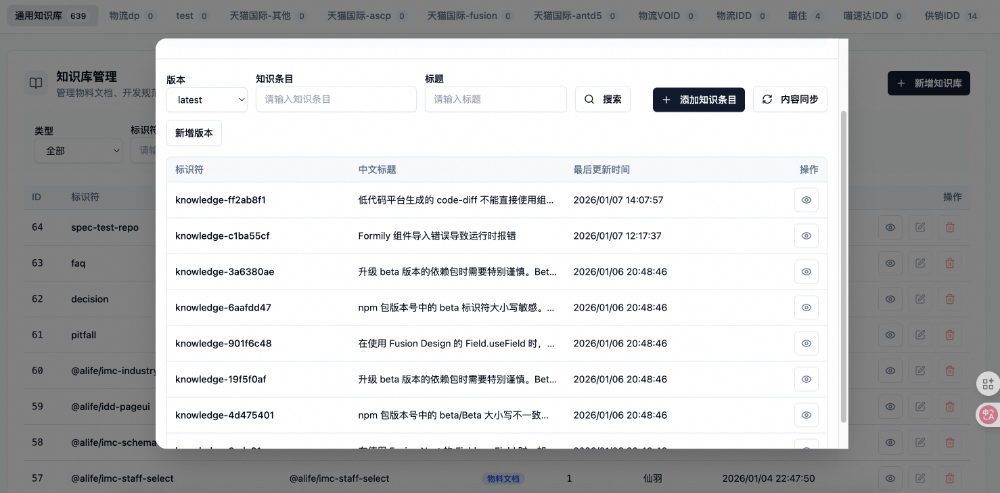Image resolution: width=1000 pixels, height=493 pixels.
Task: Delete spec-test-repo row in background list
Action: pyautogui.click(x=950, y=227)
